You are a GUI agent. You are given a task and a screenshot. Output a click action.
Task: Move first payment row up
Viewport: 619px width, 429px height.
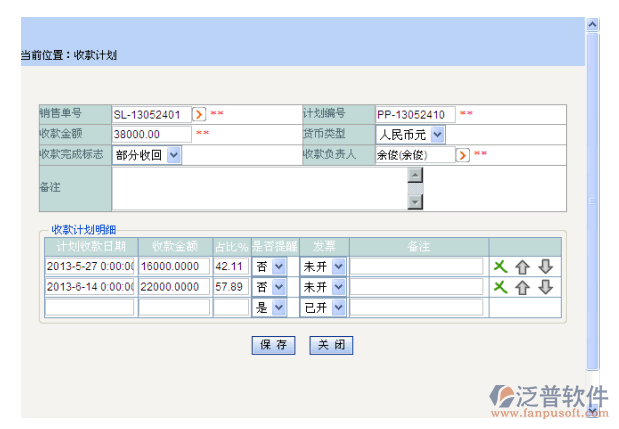click(522, 266)
